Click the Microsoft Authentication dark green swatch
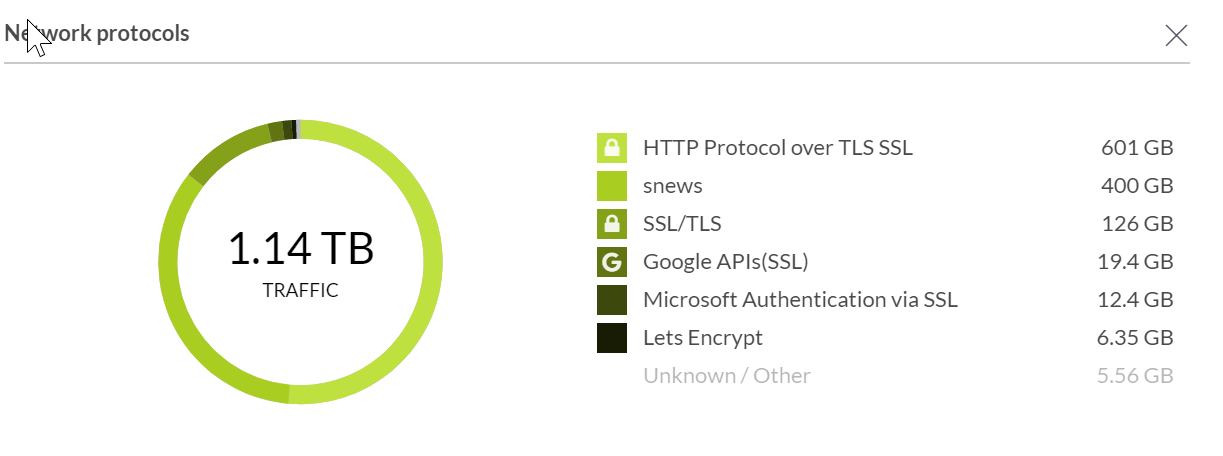Screen dimensions: 1223x456 point(612,300)
